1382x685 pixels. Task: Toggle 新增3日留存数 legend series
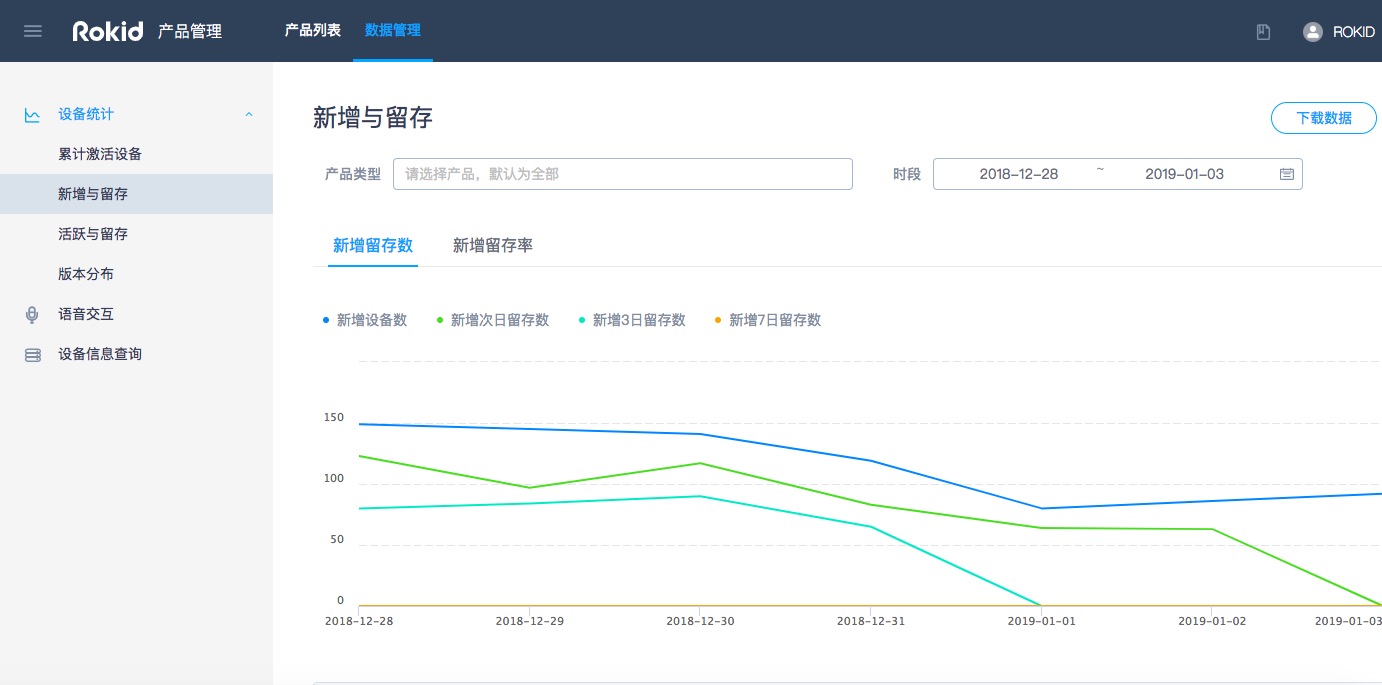(x=638, y=320)
